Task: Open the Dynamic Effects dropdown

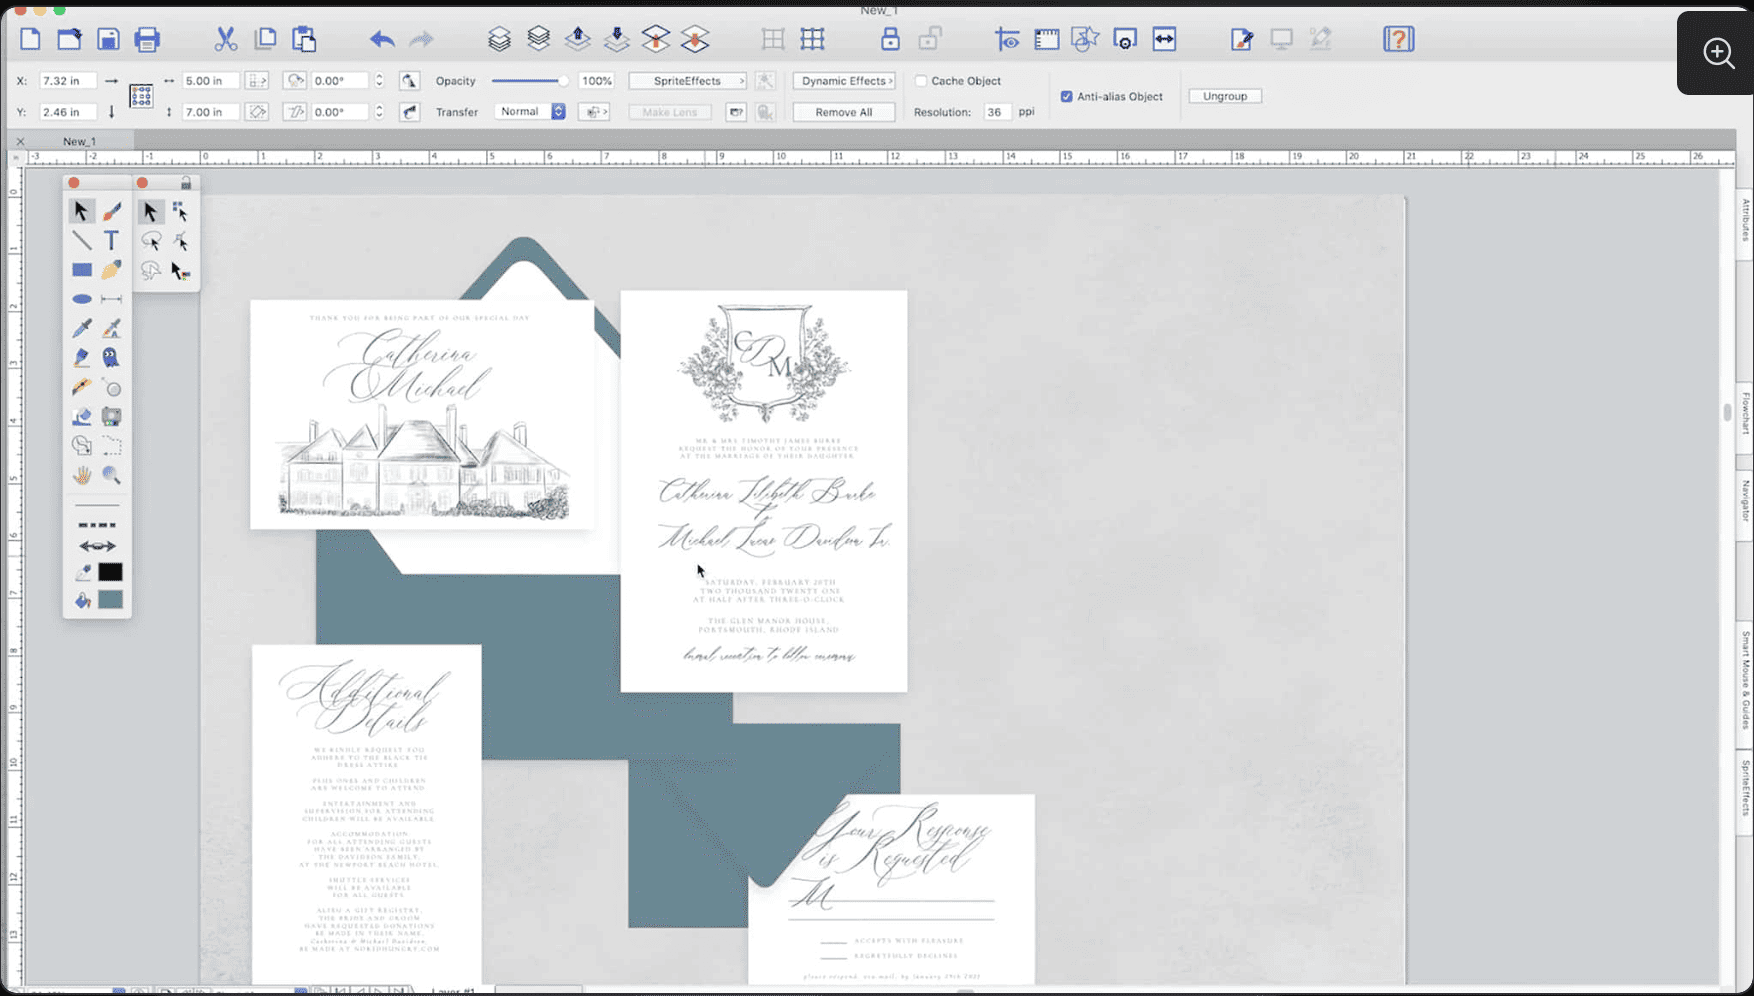Action: 844,81
